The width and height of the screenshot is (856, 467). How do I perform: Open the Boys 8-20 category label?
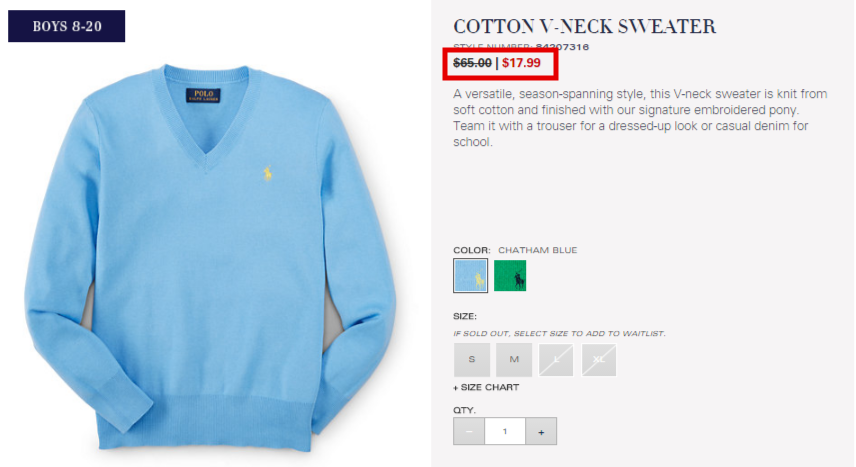tap(67, 26)
